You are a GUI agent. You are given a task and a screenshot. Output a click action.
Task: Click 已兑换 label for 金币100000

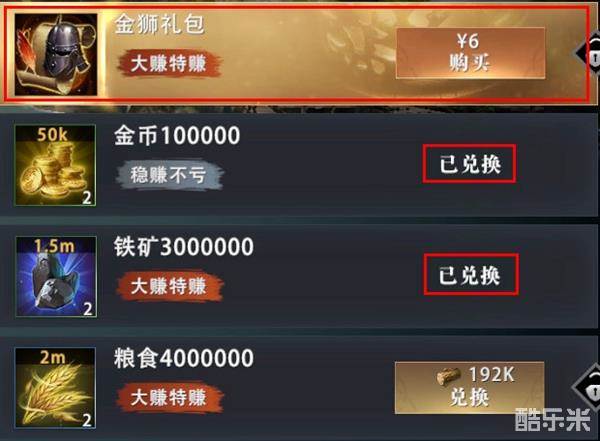pyautogui.click(x=470, y=164)
